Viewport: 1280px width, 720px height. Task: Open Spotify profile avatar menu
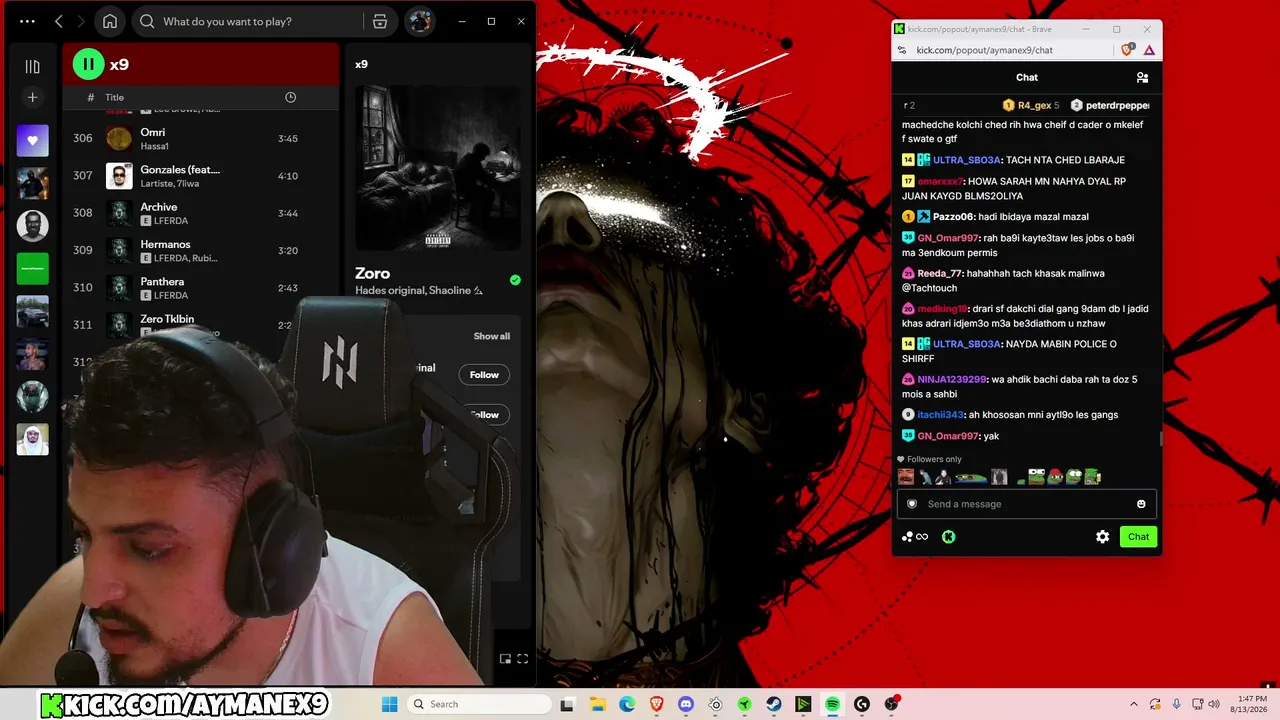tap(420, 21)
